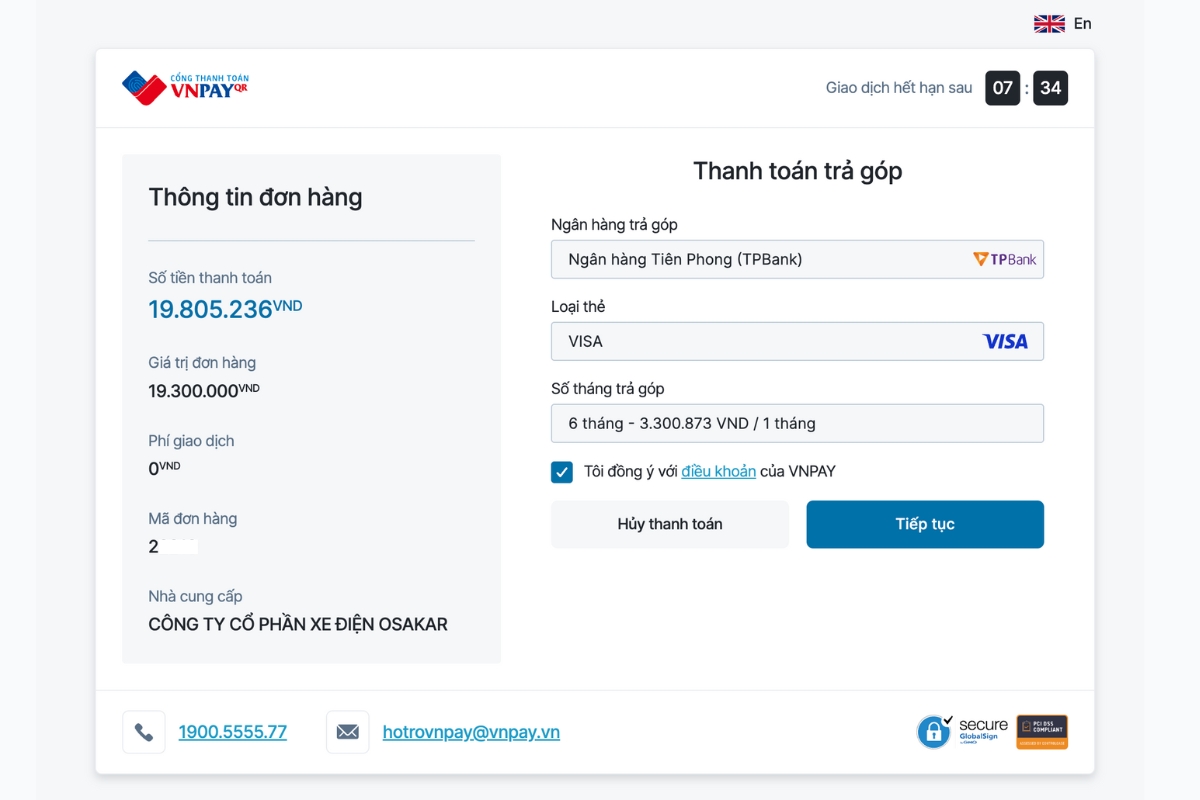Click the VISA logo in card field
1200x800 pixels.
[1005, 341]
